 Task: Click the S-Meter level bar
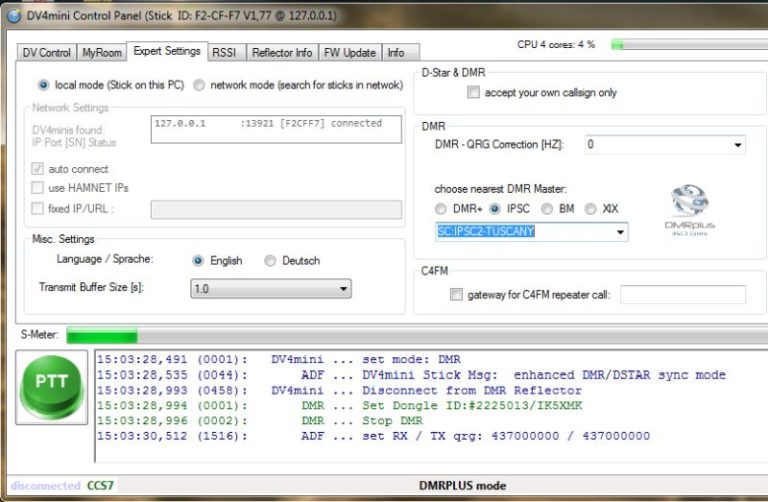(x=417, y=336)
